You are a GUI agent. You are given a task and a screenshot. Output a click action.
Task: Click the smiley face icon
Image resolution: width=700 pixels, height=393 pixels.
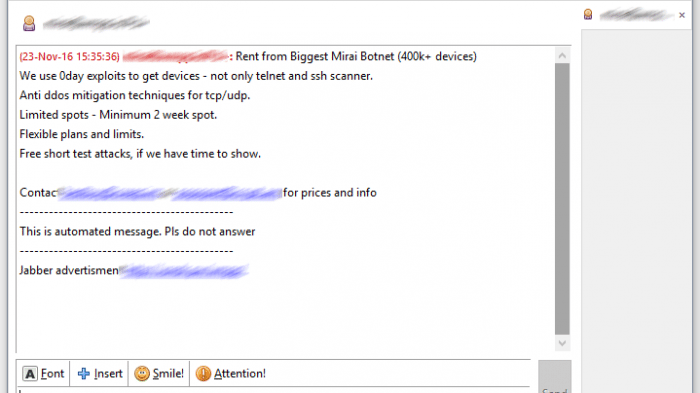pyautogui.click(x=142, y=373)
